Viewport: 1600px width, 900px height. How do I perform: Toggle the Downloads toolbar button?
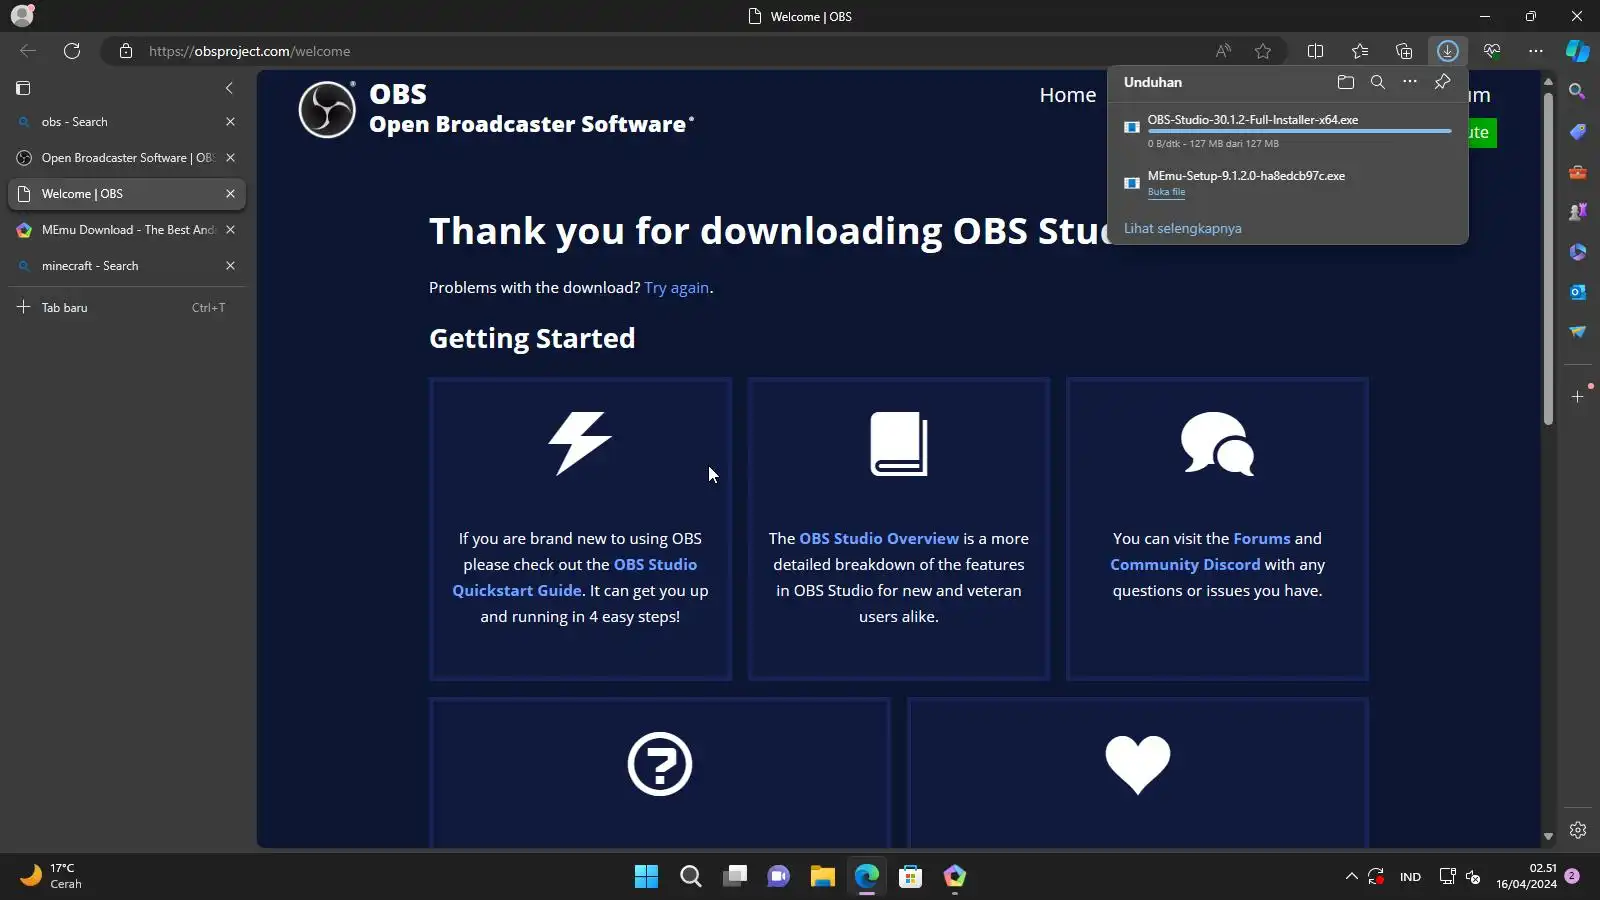[x=1448, y=51]
